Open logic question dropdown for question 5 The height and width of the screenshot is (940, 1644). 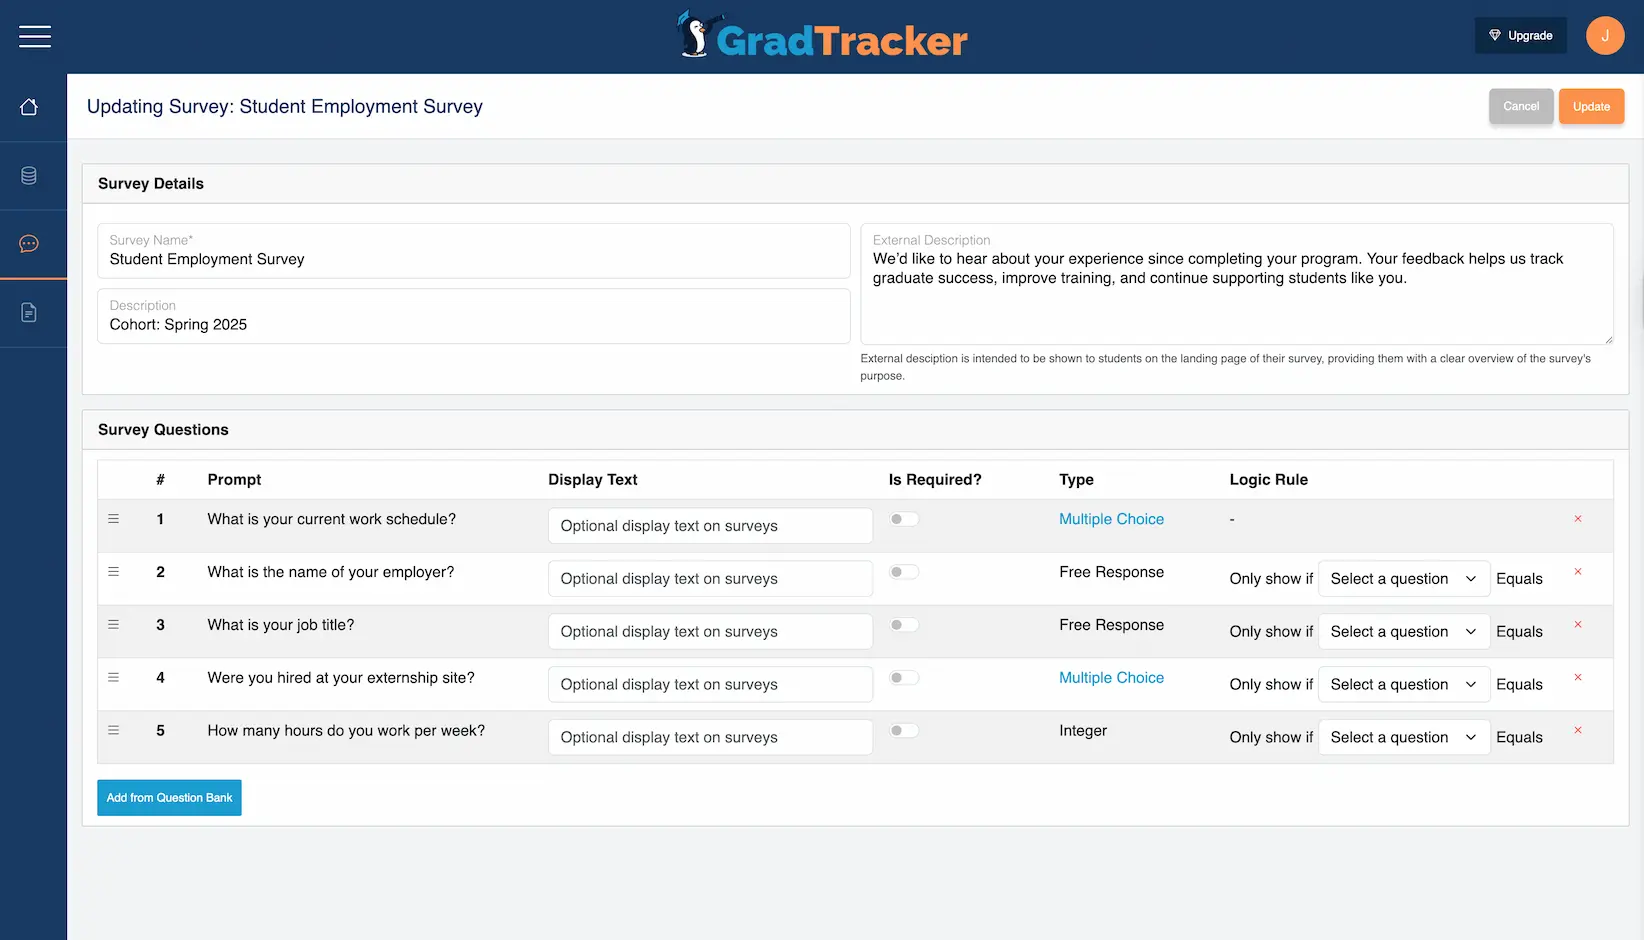1402,738
